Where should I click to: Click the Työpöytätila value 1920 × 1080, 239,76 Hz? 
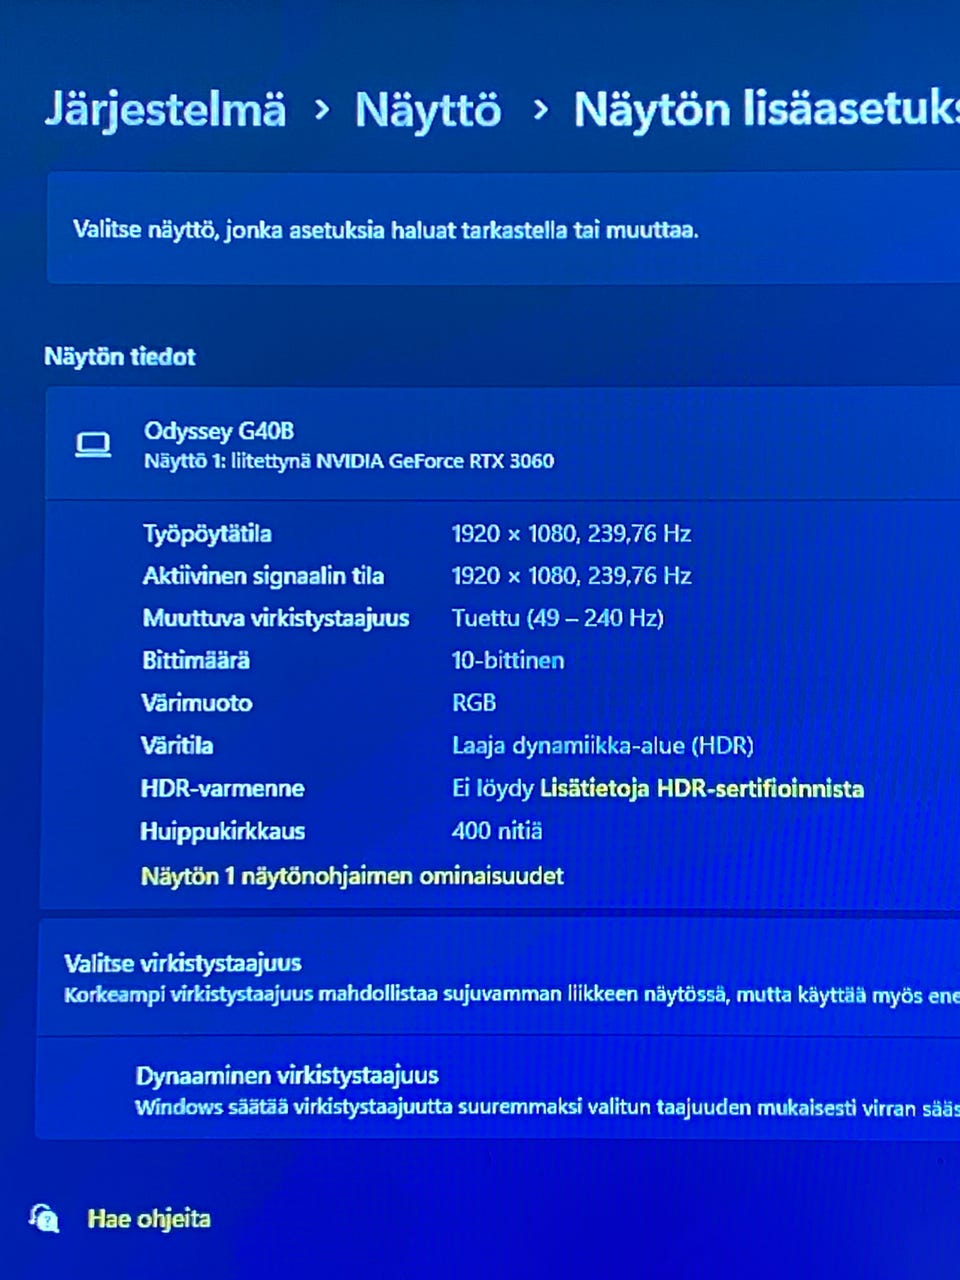[571, 534]
